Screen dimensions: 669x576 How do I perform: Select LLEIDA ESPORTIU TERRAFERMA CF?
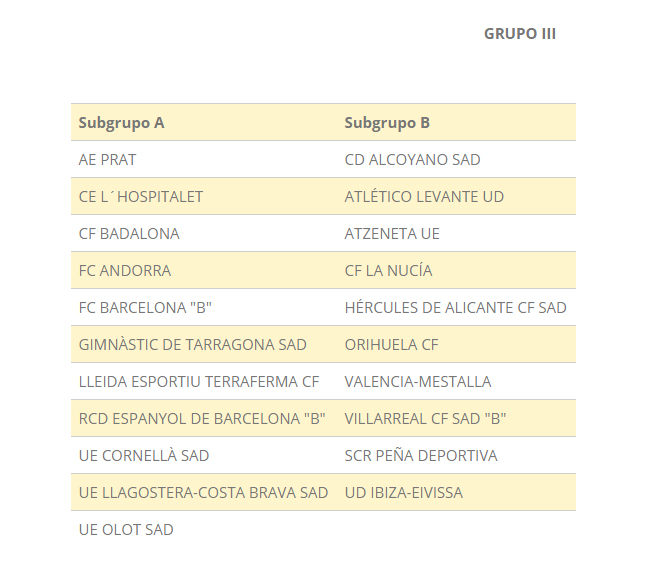point(199,381)
